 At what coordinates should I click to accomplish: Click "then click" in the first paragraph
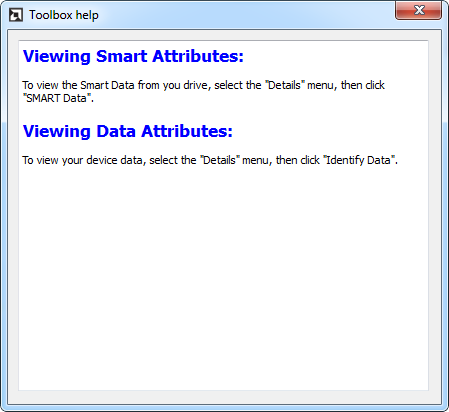[363, 85]
